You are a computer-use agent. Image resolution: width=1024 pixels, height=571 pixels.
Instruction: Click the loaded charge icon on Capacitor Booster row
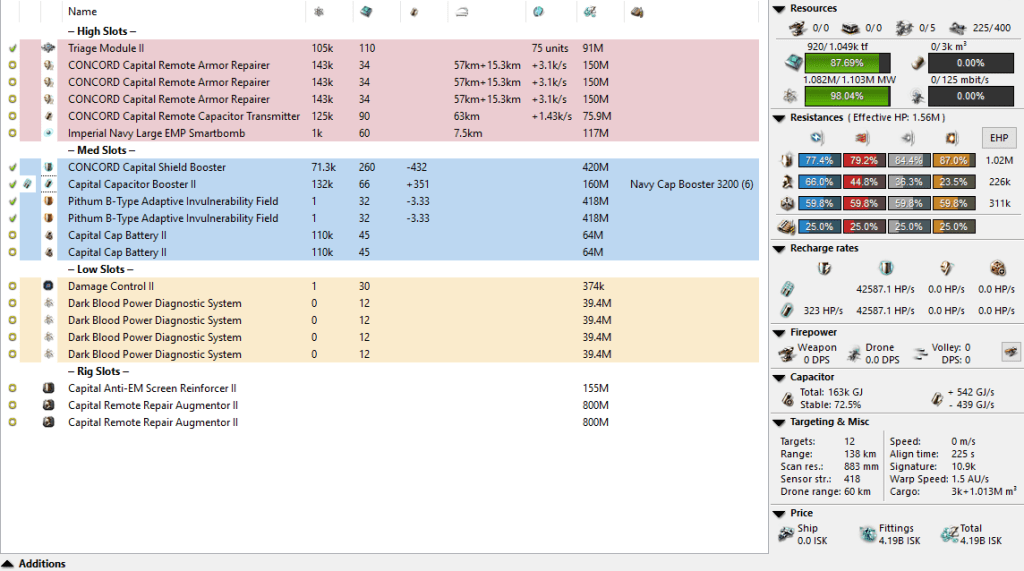[x=27, y=184]
